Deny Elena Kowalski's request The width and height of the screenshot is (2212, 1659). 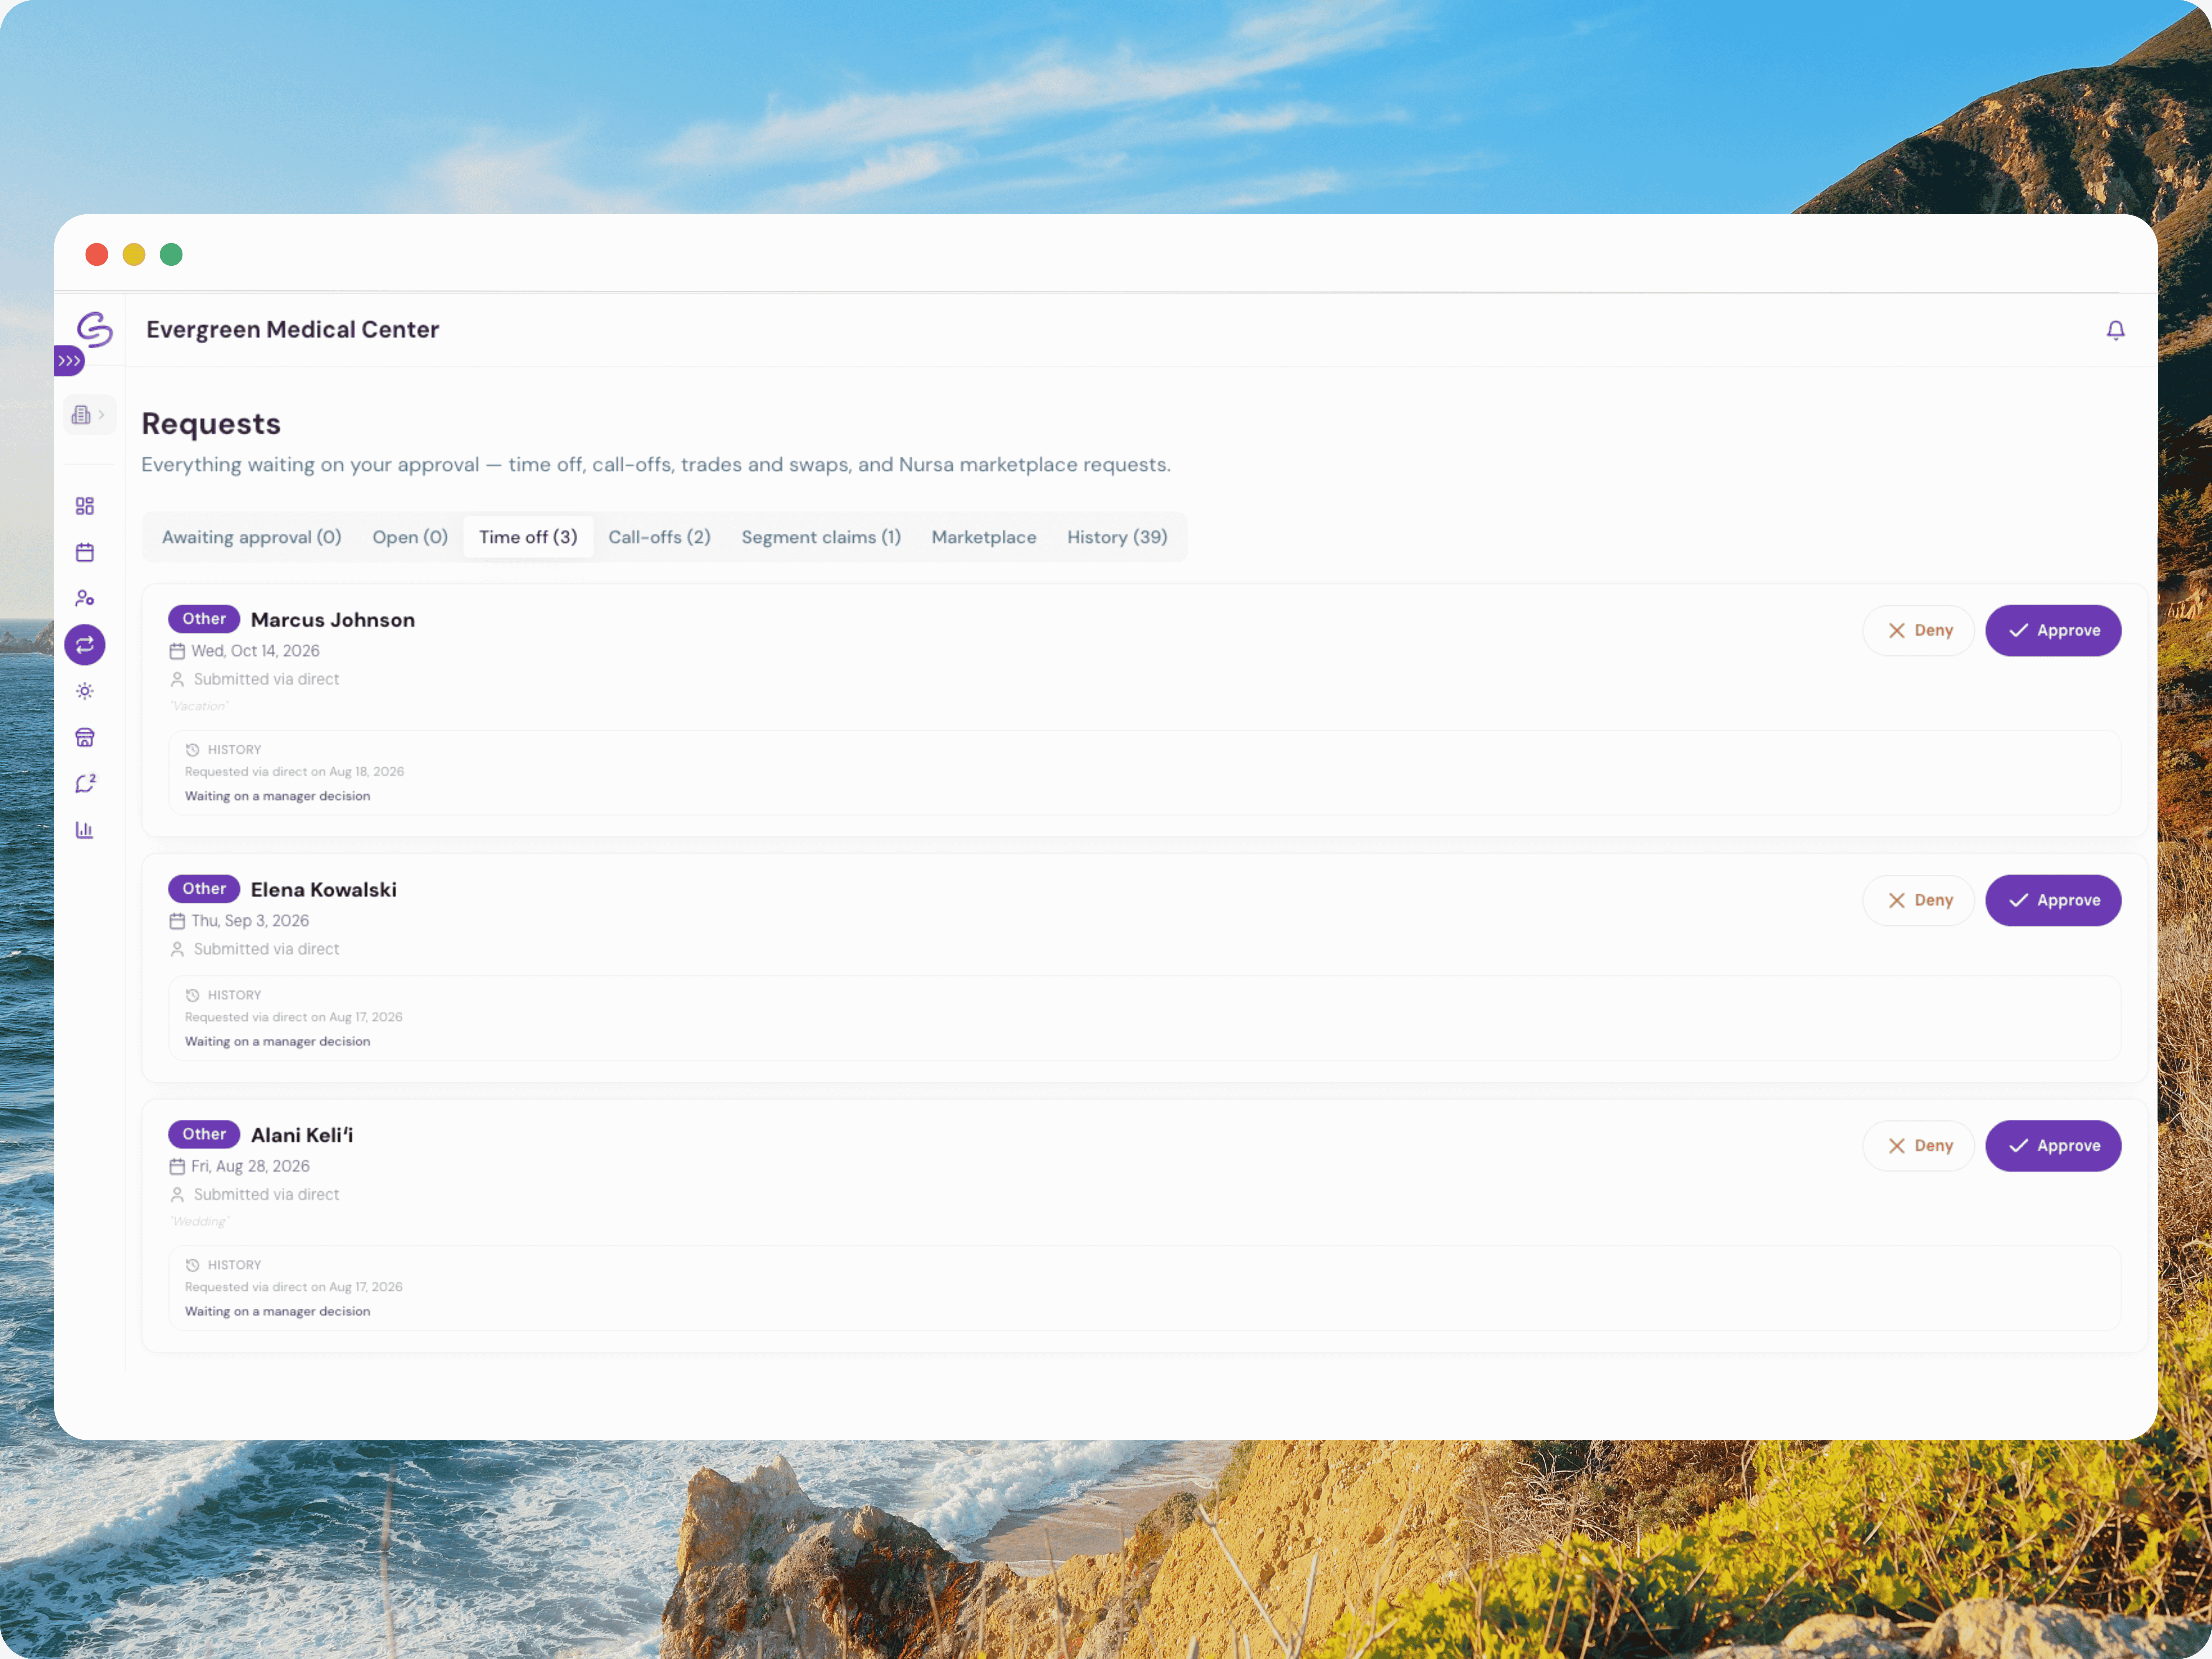(1918, 901)
